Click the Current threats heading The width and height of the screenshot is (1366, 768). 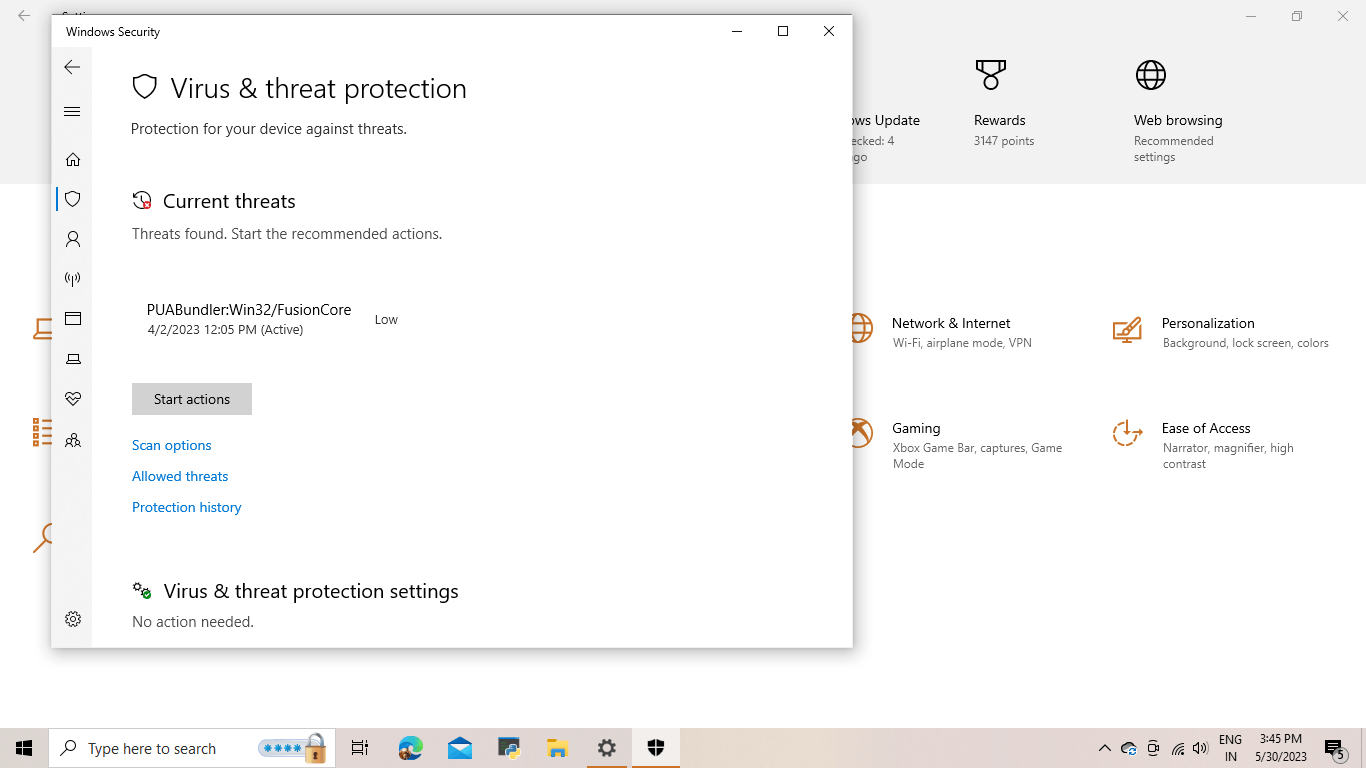tap(229, 201)
